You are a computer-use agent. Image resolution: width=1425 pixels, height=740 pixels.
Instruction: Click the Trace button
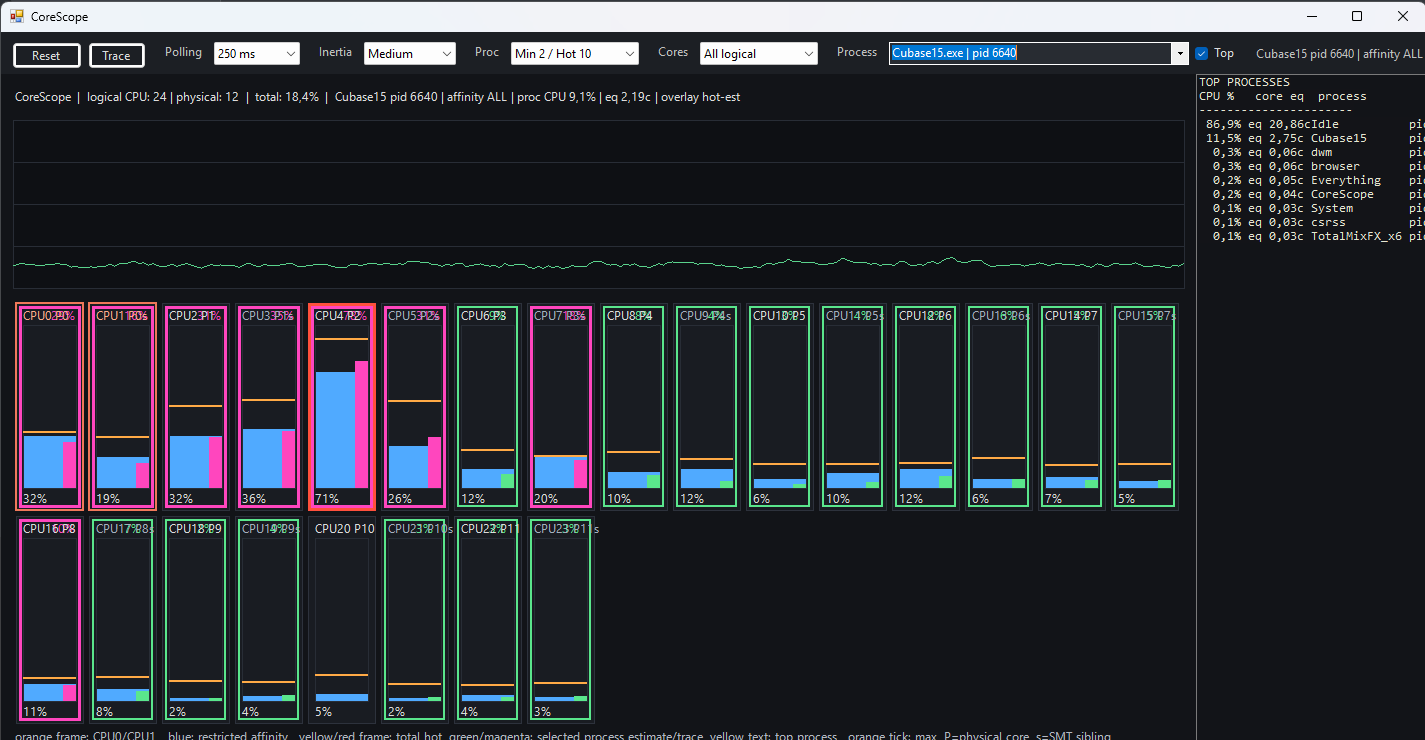pos(117,55)
